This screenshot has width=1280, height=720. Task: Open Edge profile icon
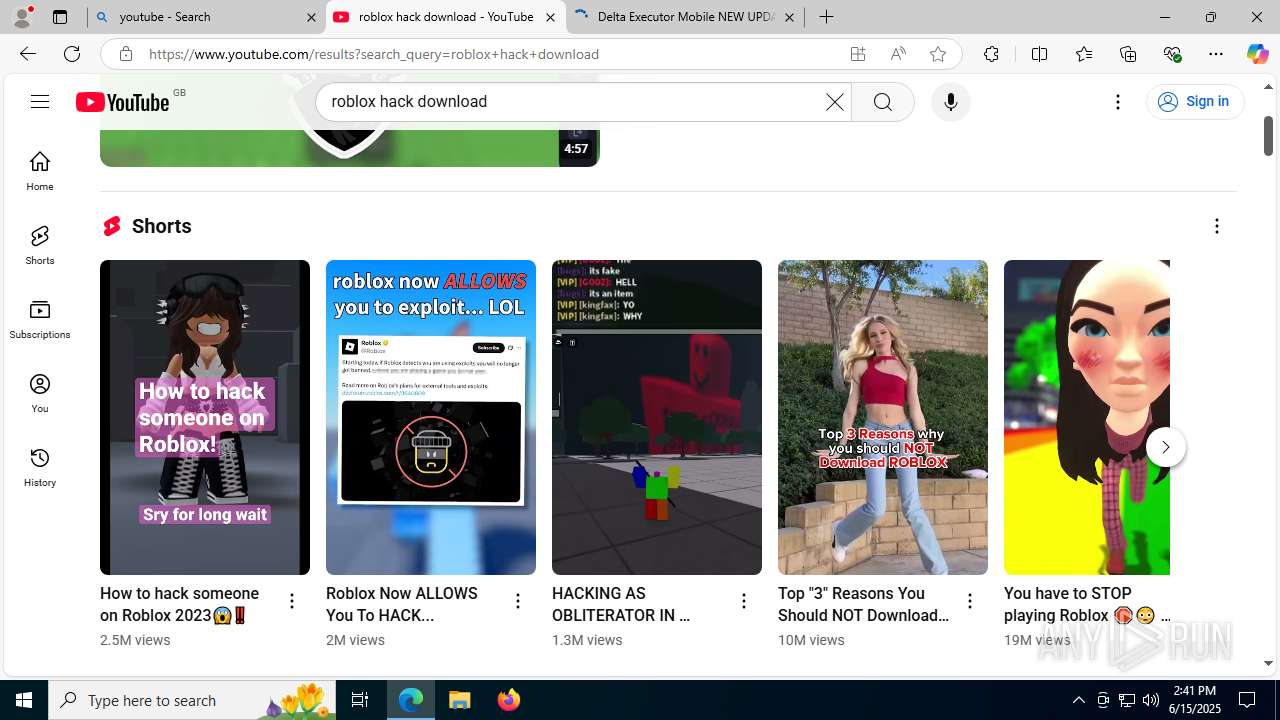tap(23, 16)
